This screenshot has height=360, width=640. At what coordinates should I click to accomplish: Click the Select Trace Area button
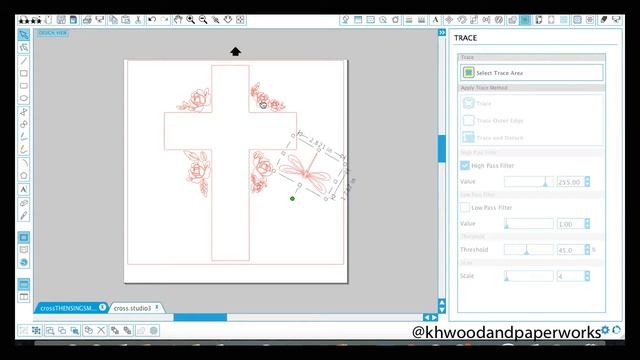point(531,73)
